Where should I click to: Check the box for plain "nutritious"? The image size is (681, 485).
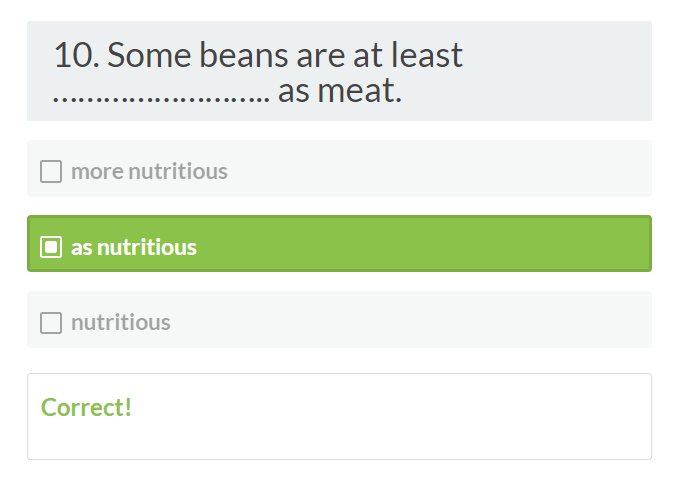tap(51, 323)
